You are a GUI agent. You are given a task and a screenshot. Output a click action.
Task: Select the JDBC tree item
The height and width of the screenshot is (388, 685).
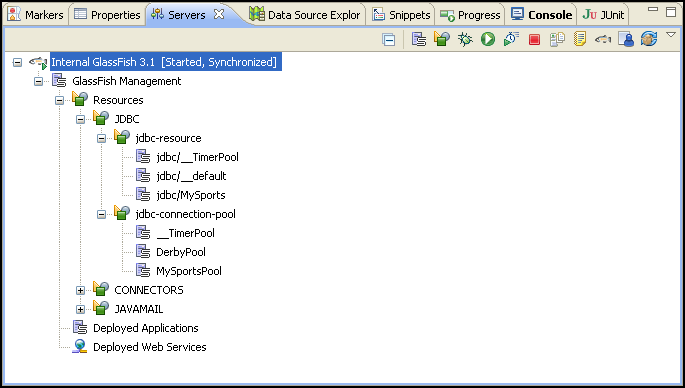(x=127, y=119)
